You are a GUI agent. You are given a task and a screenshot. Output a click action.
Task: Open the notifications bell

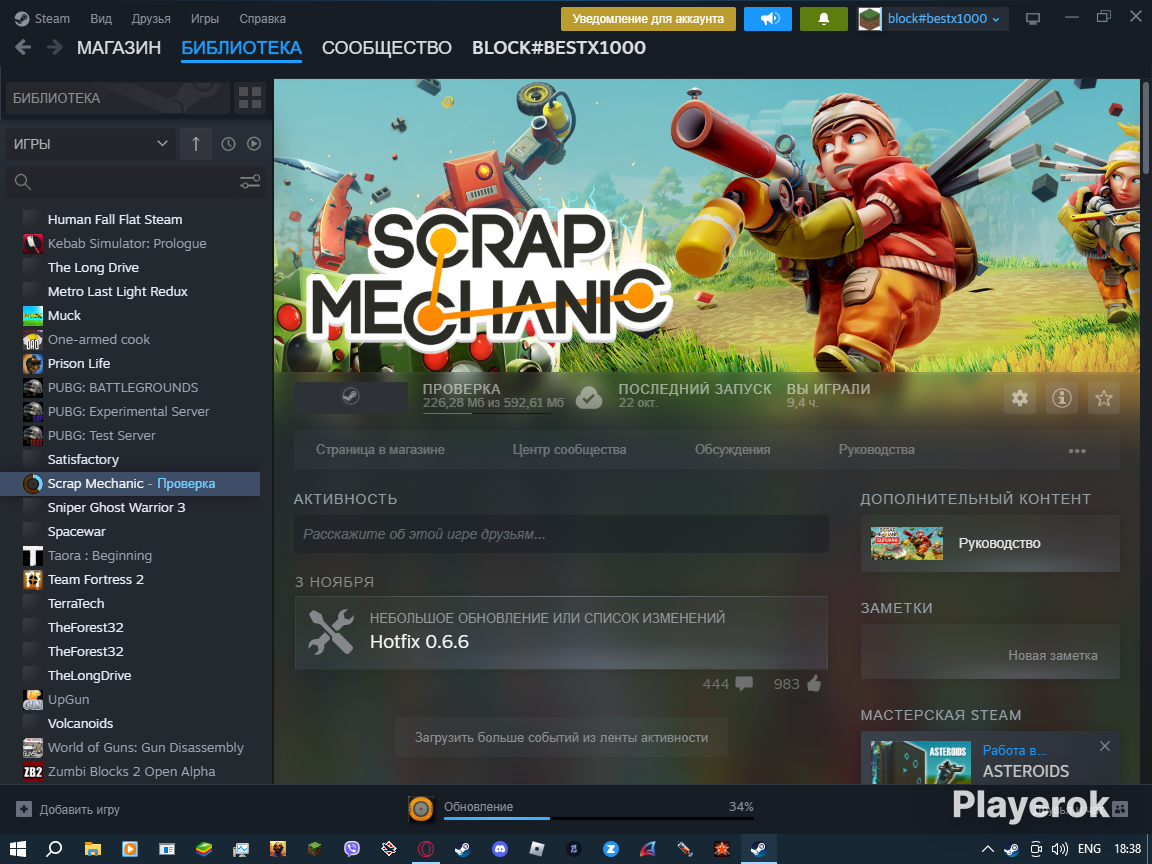click(x=824, y=18)
